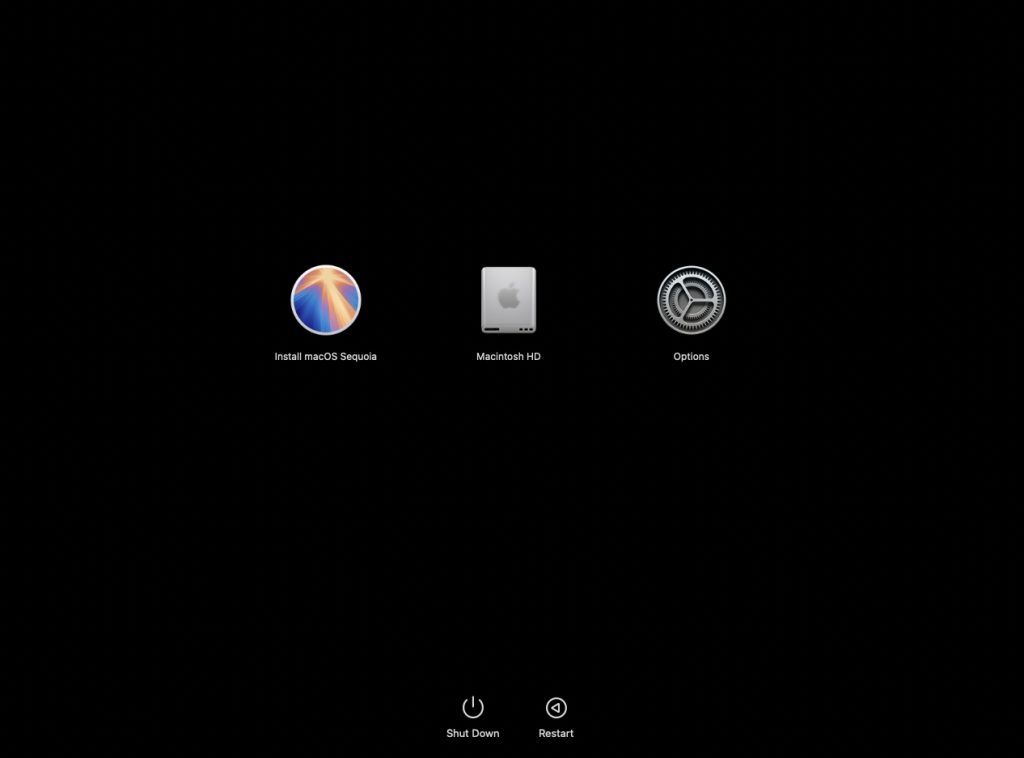Choose Macintosh HD as startup disk

click(508, 300)
